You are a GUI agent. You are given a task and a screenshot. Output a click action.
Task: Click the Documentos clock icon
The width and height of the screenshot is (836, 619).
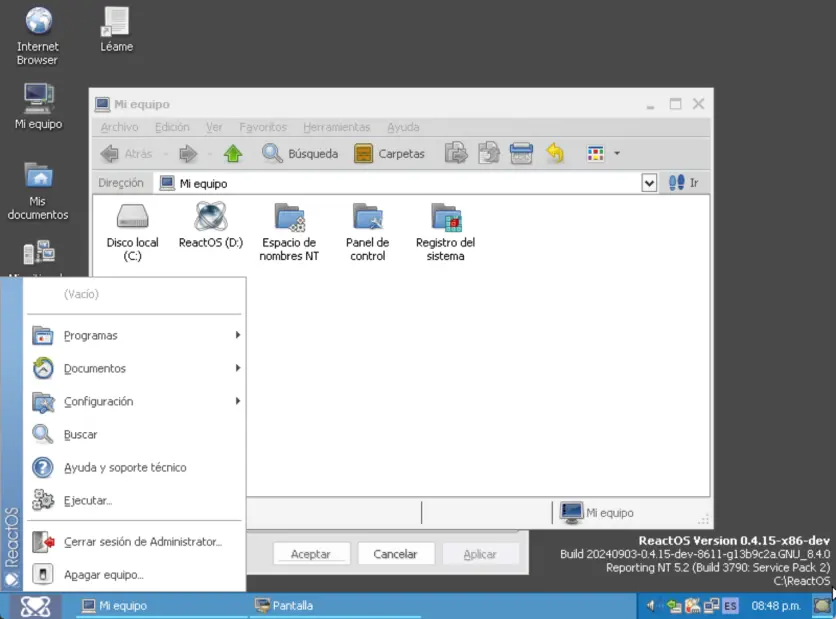click(43, 368)
